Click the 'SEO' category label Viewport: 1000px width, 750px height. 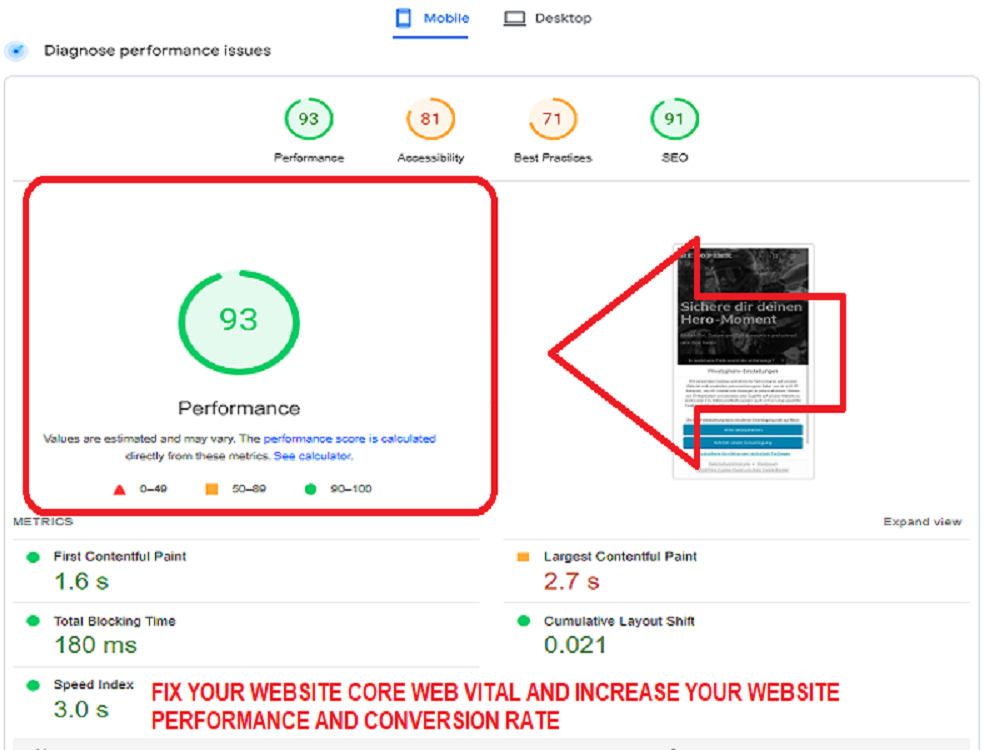[675, 158]
